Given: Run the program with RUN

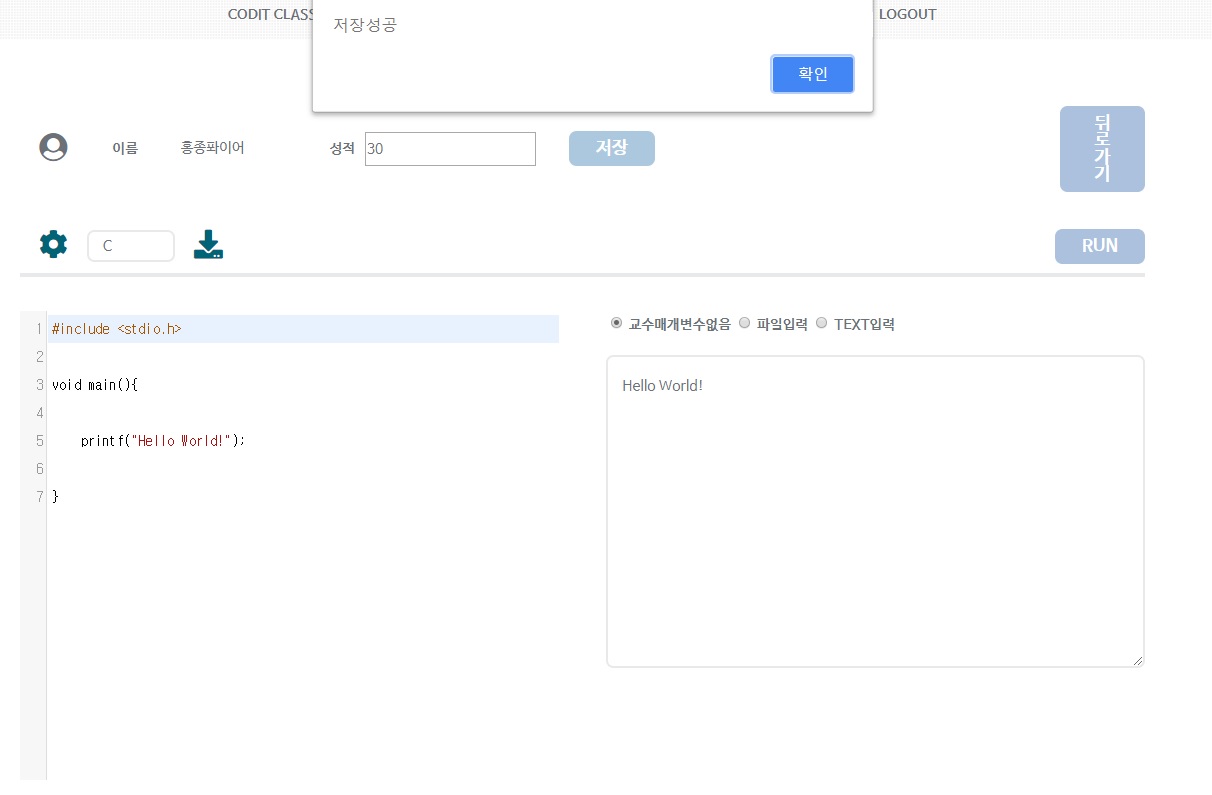Looking at the screenshot, I should (1099, 246).
